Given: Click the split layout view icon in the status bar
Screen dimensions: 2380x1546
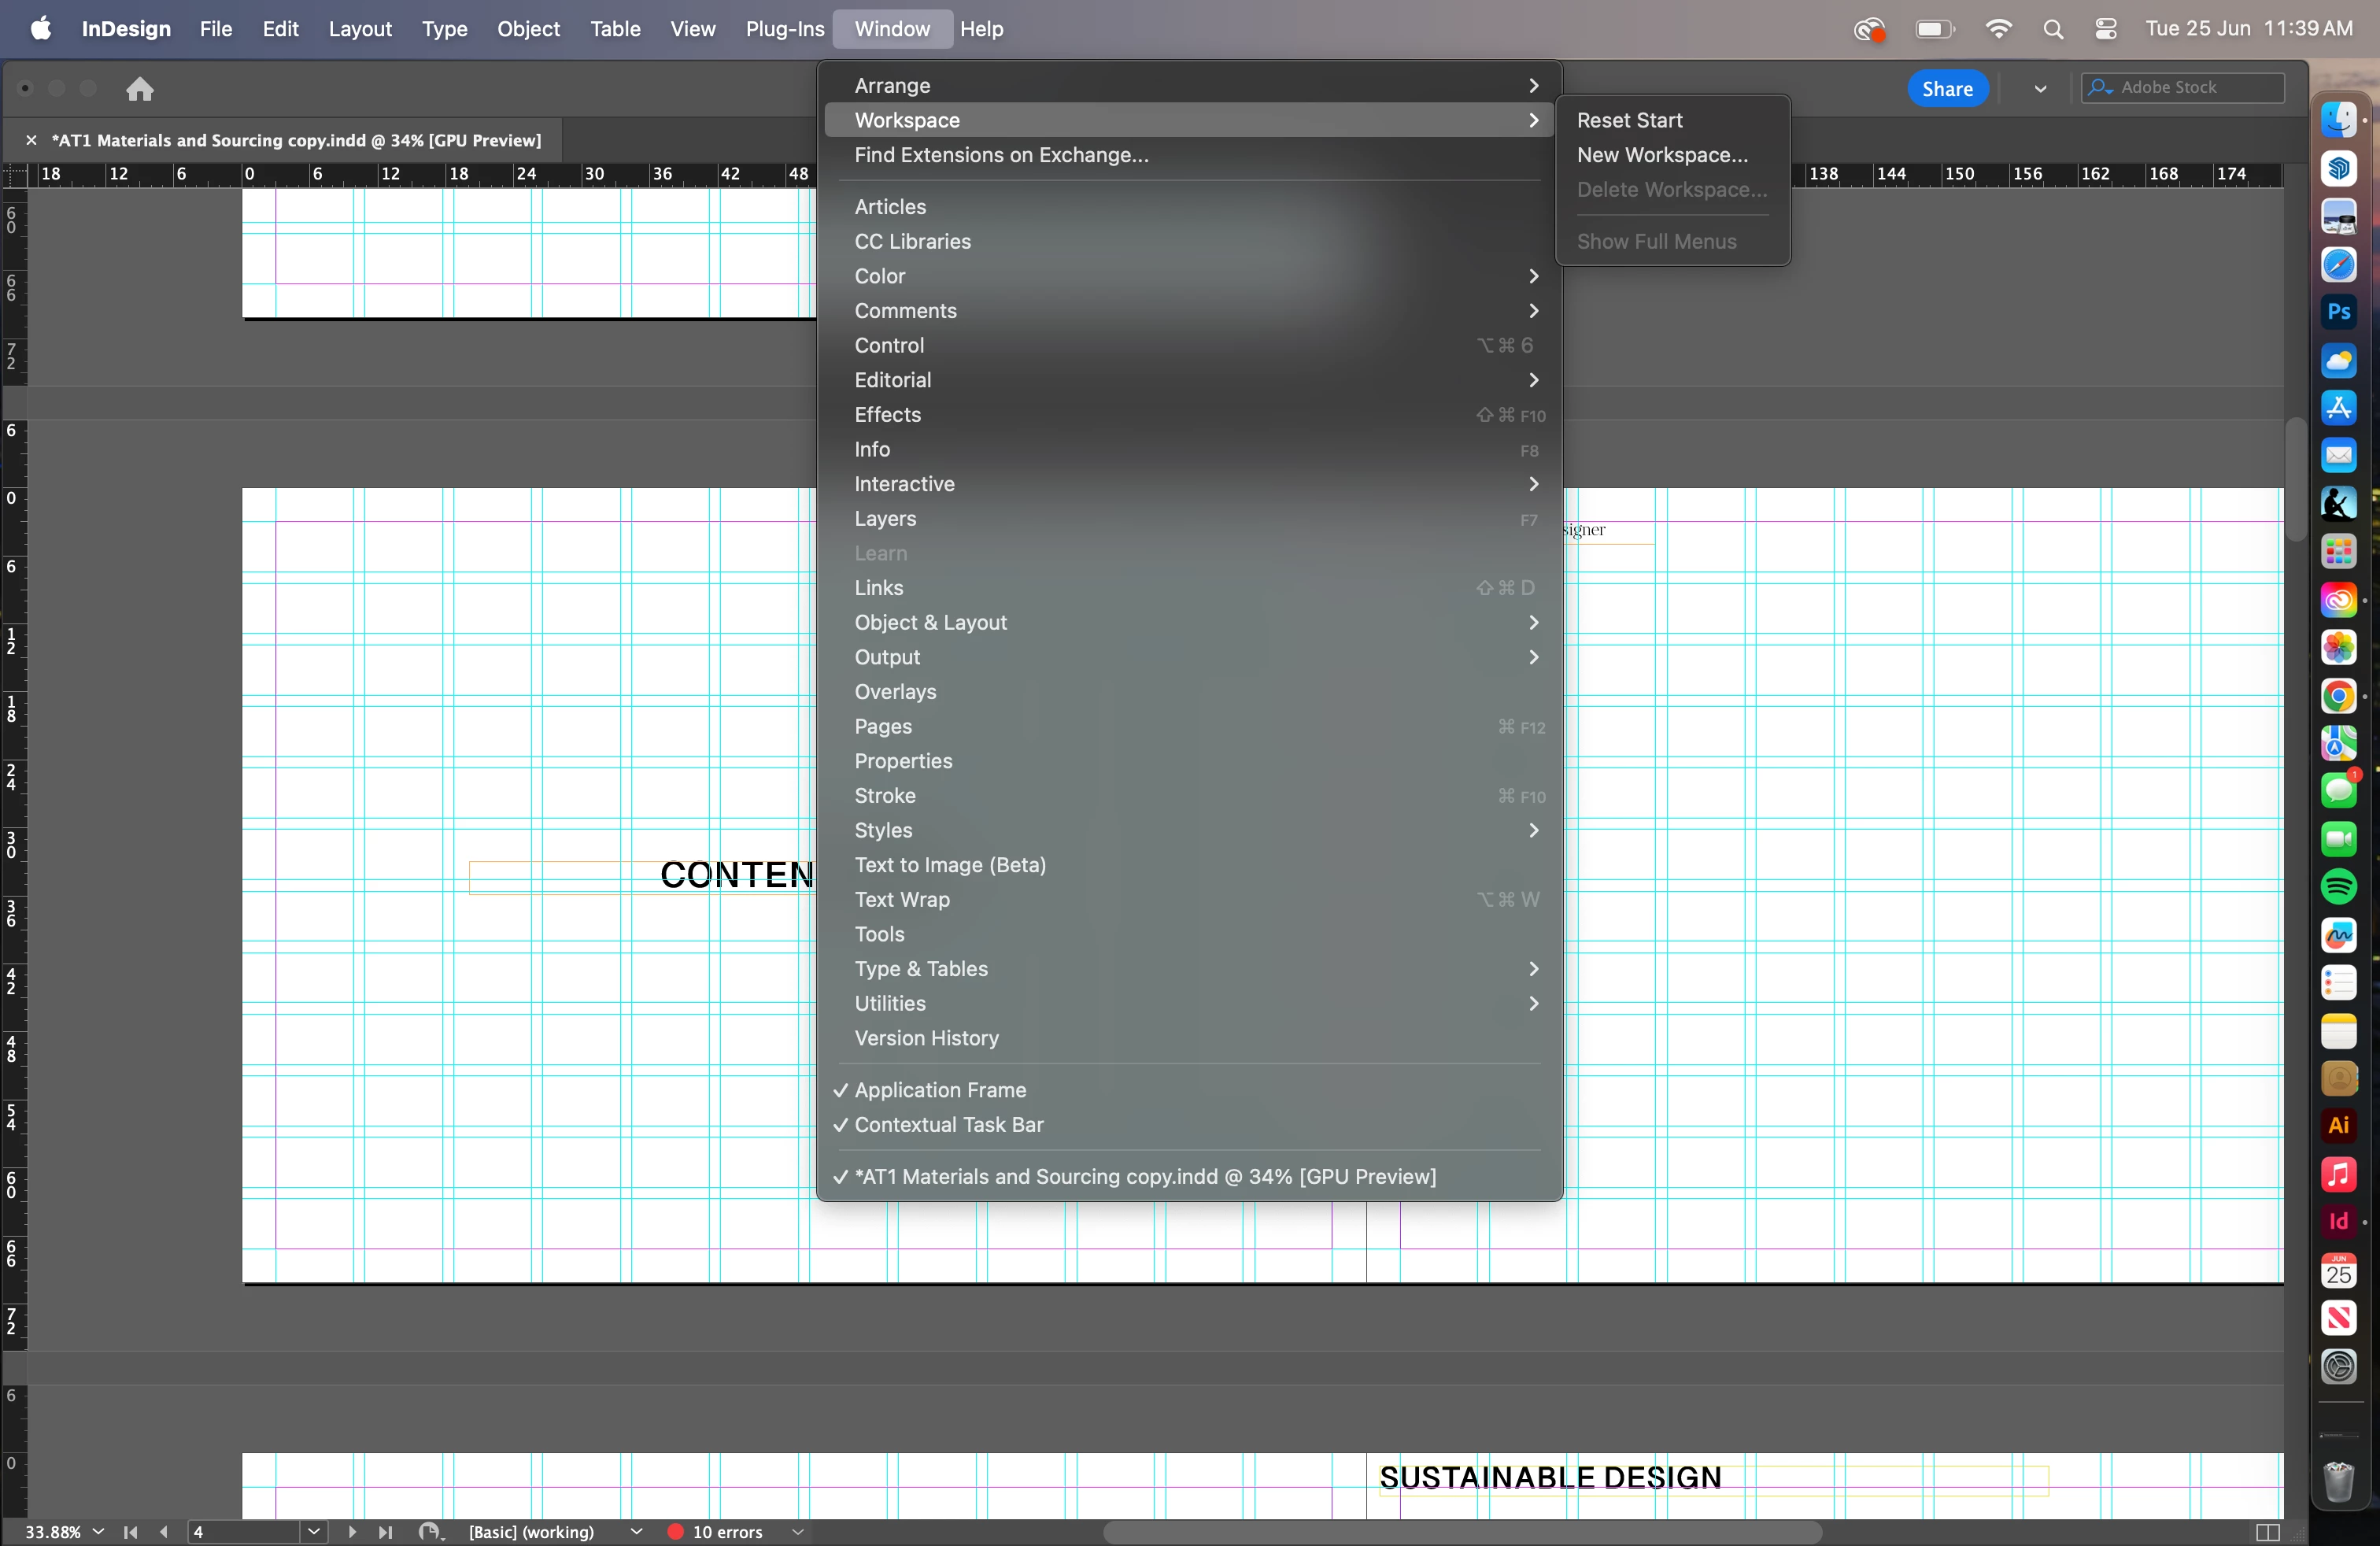Looking at the screenshot, I should (2267, 1532).
